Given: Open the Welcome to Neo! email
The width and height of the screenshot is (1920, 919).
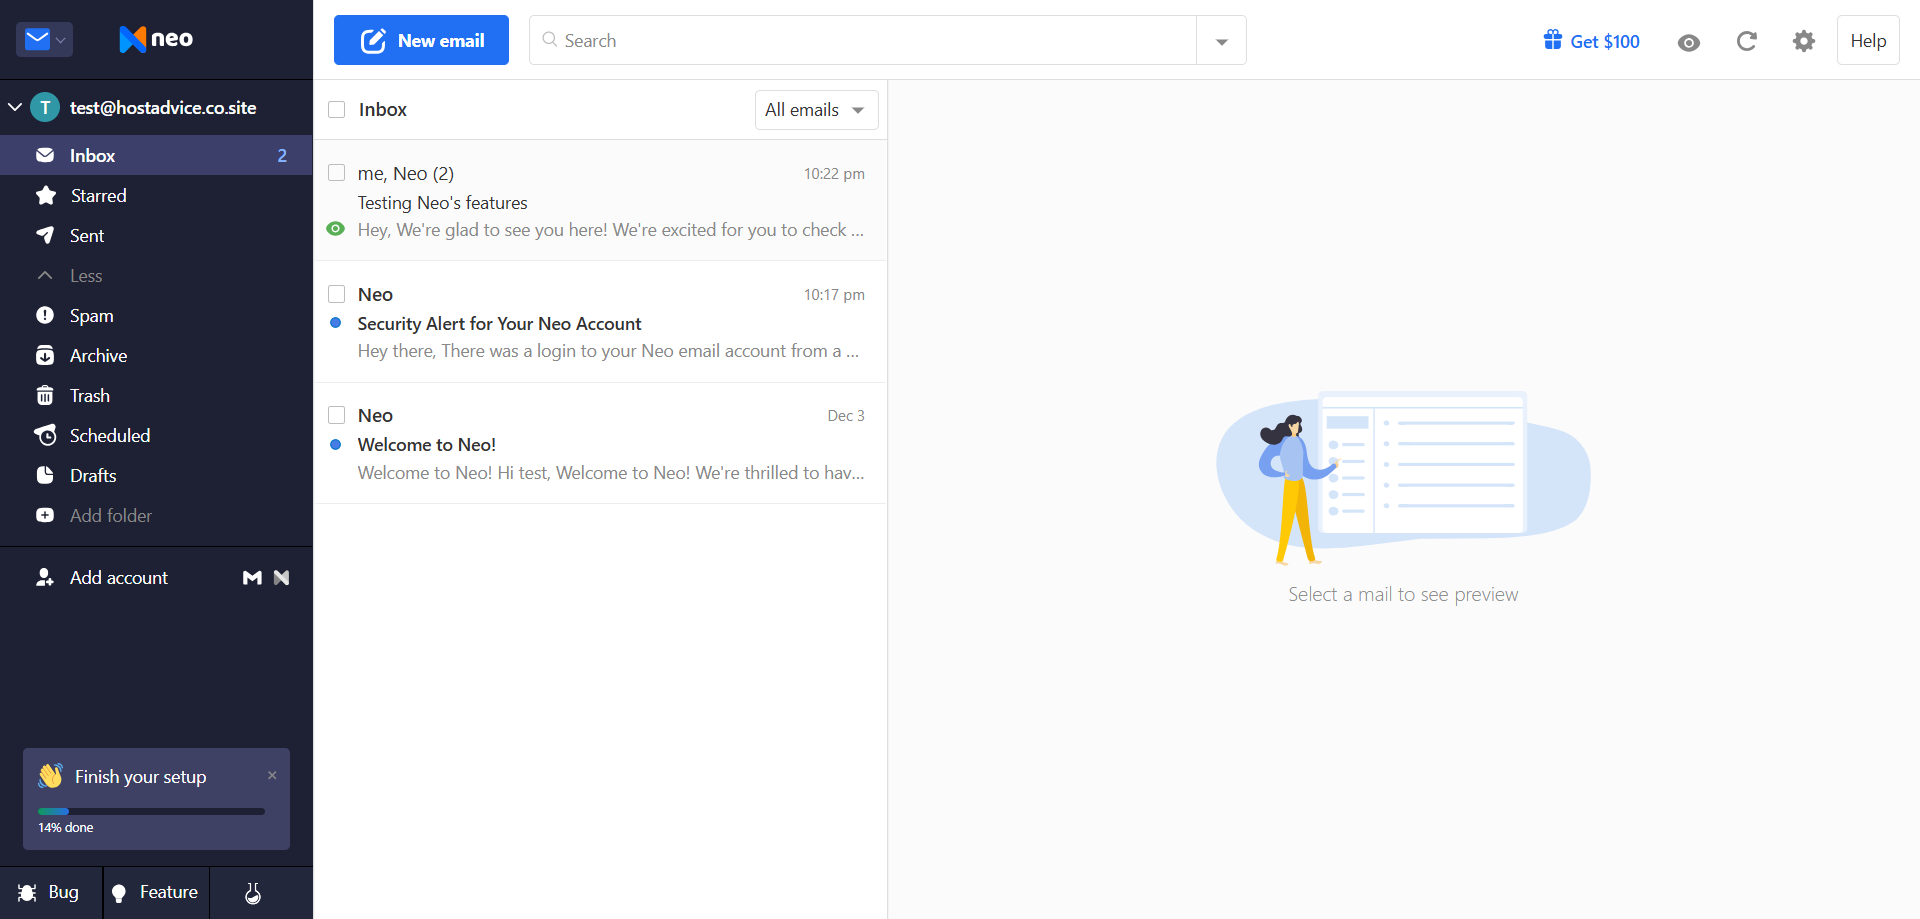Looking at the screenshot, I should click(x=601, y=443).
